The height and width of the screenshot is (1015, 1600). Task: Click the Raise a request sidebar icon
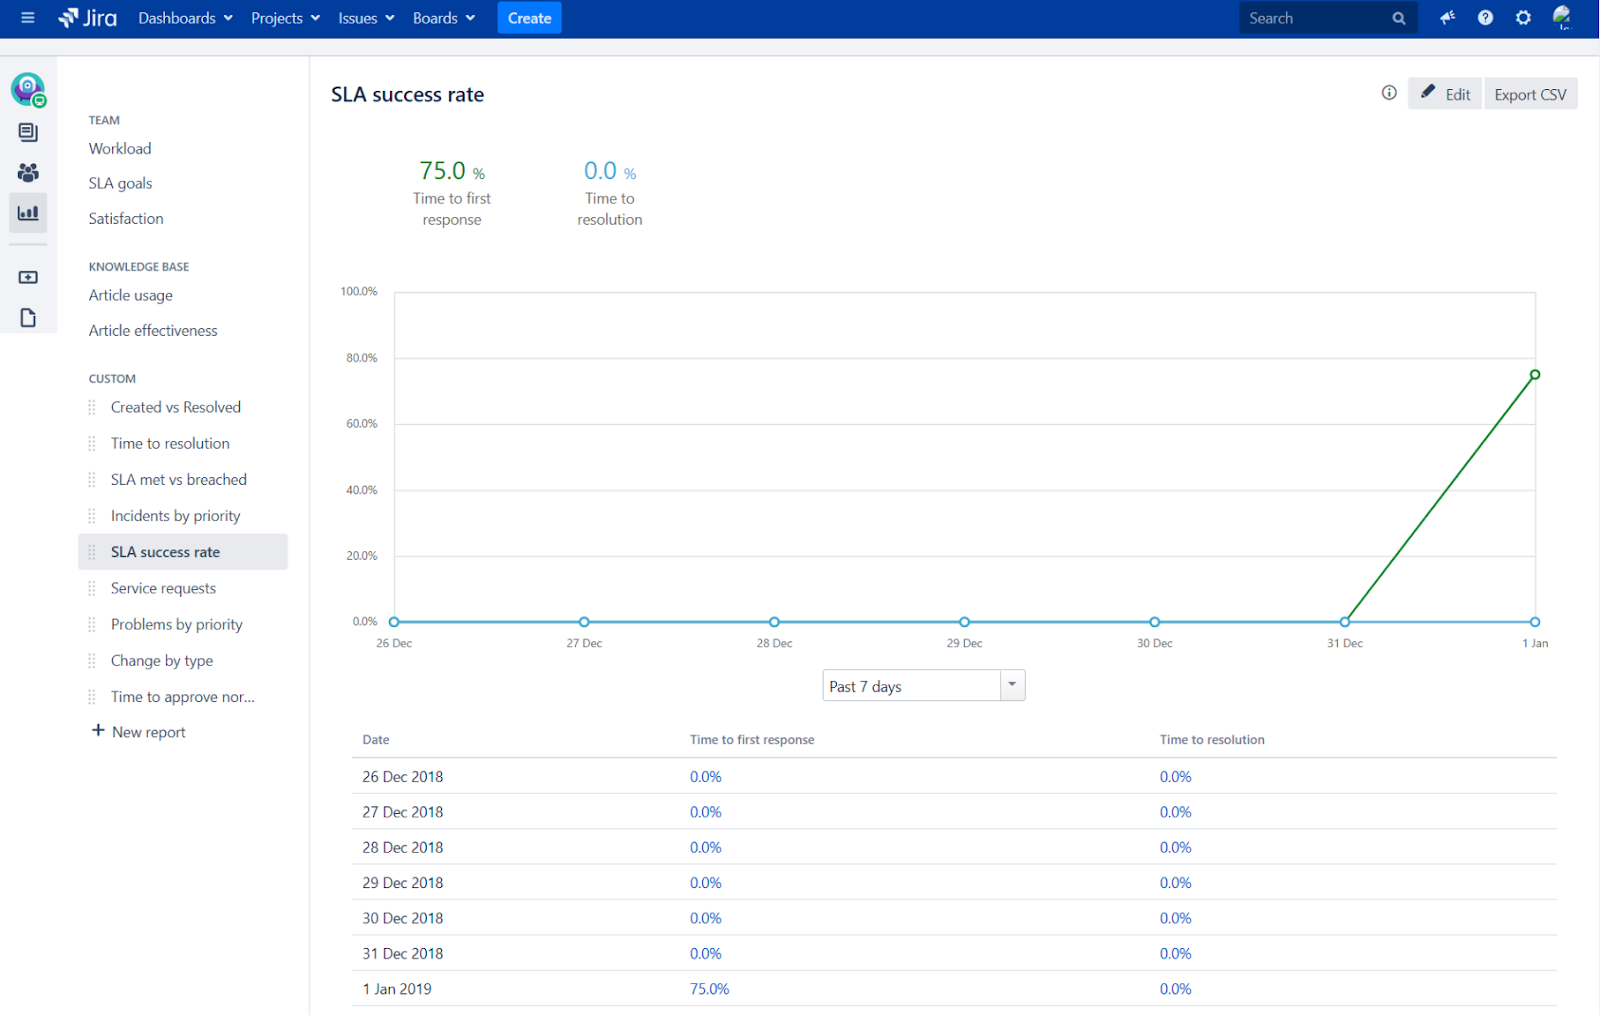pos(28,277)
